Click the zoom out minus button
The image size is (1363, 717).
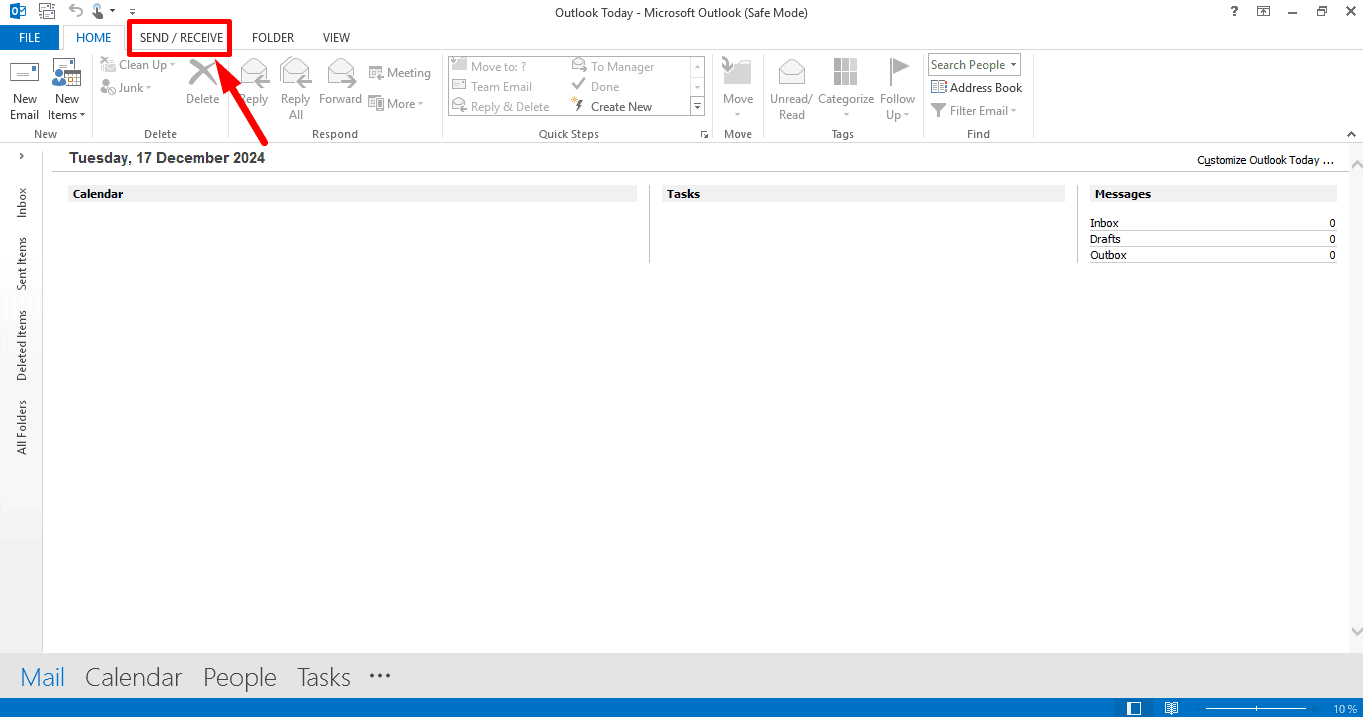(x=1200, y=708)
